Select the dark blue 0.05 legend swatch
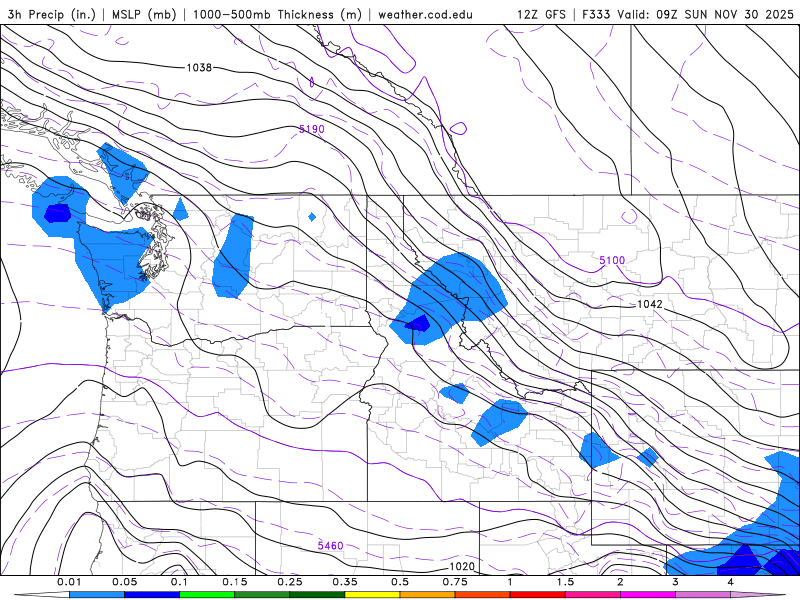The height and width of the screenshot is (600, 800). coord(152,595)
